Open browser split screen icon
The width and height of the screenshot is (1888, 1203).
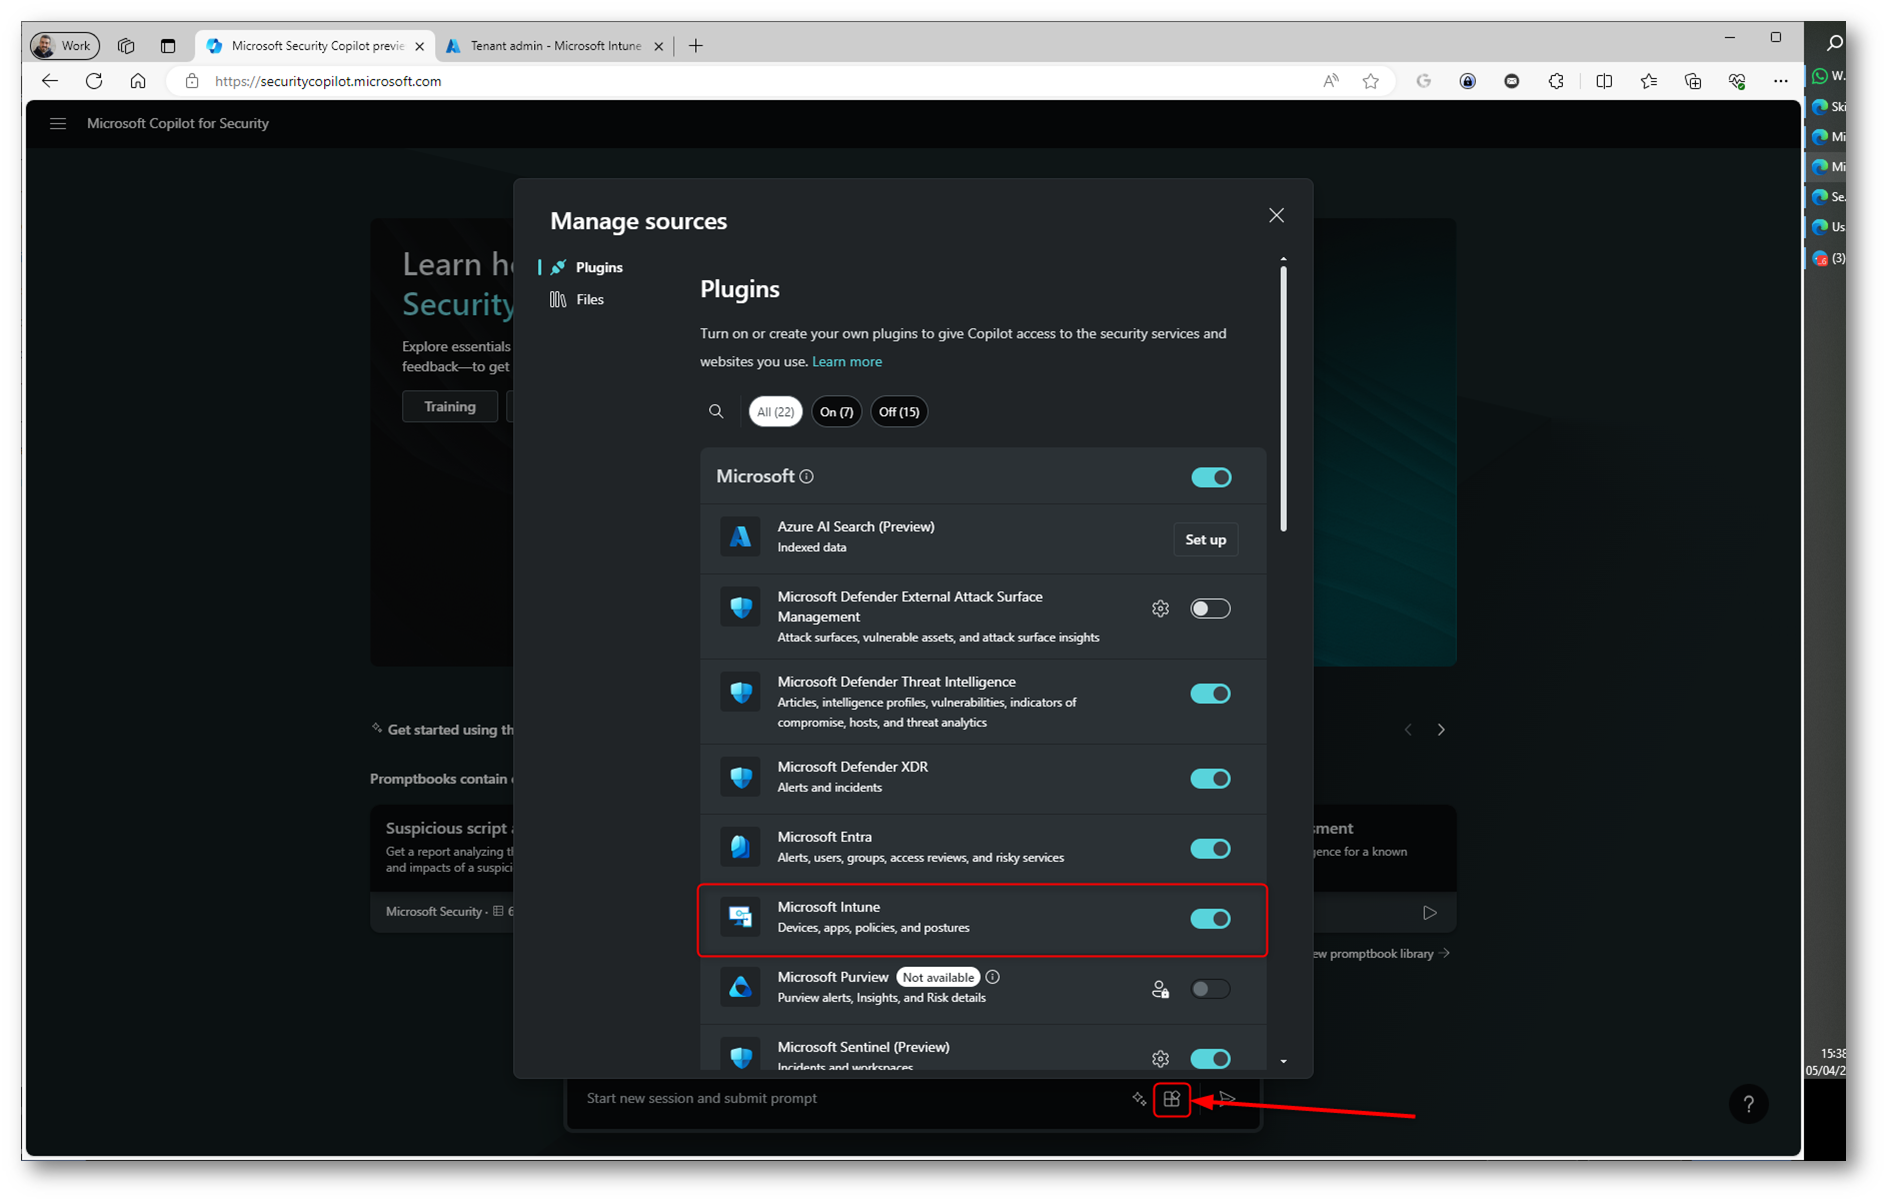(1604, 81)
